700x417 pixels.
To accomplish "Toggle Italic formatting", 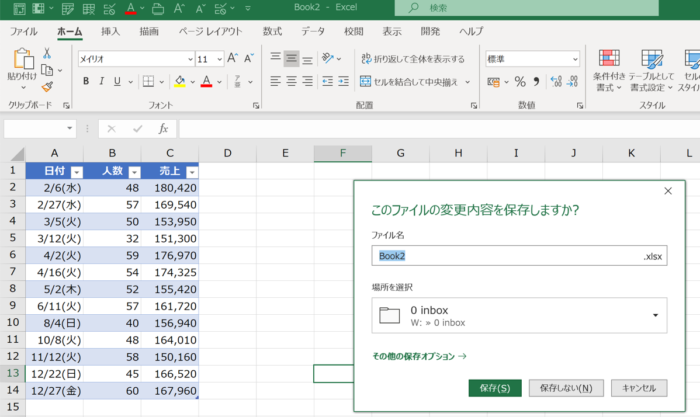I will 101,81.
